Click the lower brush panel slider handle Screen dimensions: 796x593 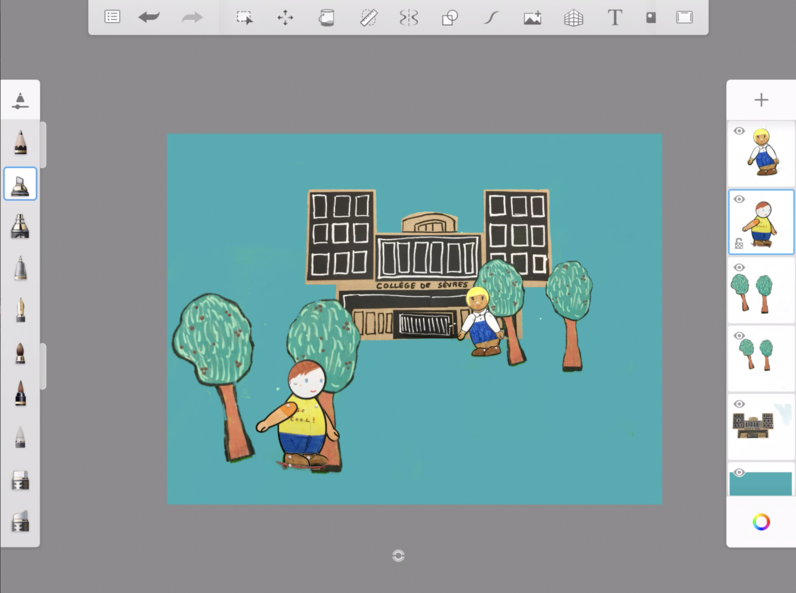click(43, 366)
